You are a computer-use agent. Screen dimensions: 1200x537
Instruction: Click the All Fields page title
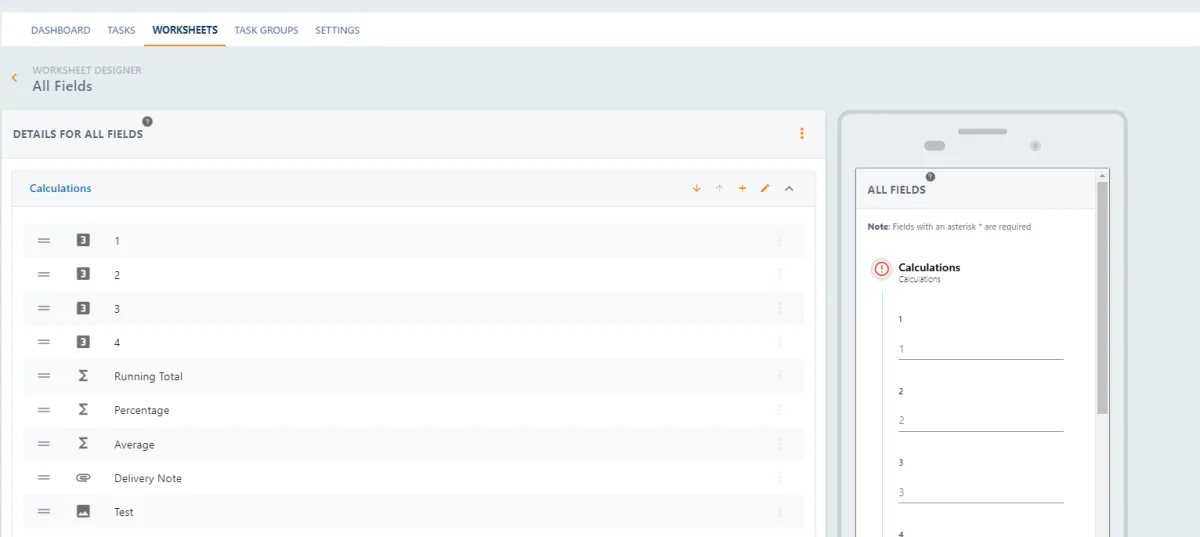tap(62, 86)
